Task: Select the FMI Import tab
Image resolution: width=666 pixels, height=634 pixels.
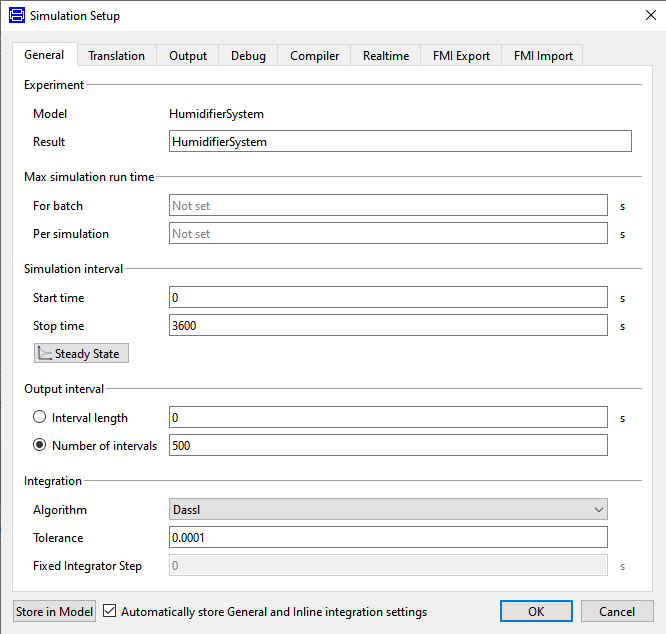Action: click(x=542, y=56)
